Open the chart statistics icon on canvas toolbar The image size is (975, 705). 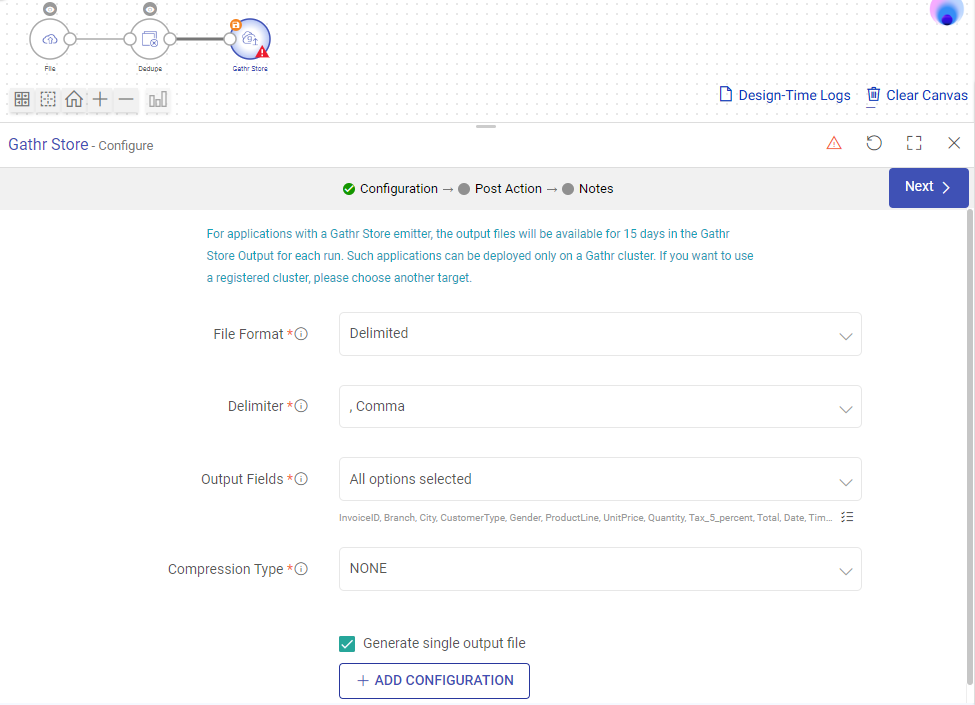coord(157,99)
